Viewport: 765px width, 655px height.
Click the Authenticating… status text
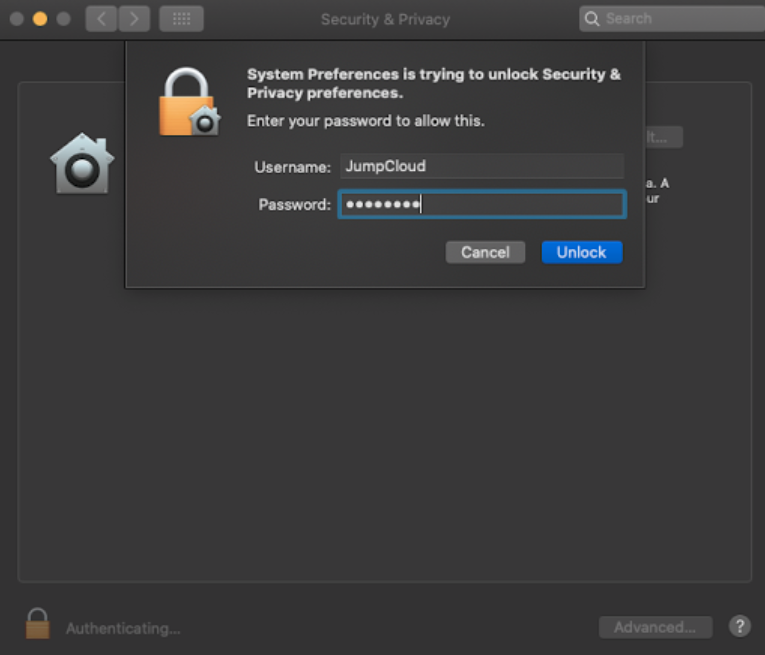tap(123, 629)
